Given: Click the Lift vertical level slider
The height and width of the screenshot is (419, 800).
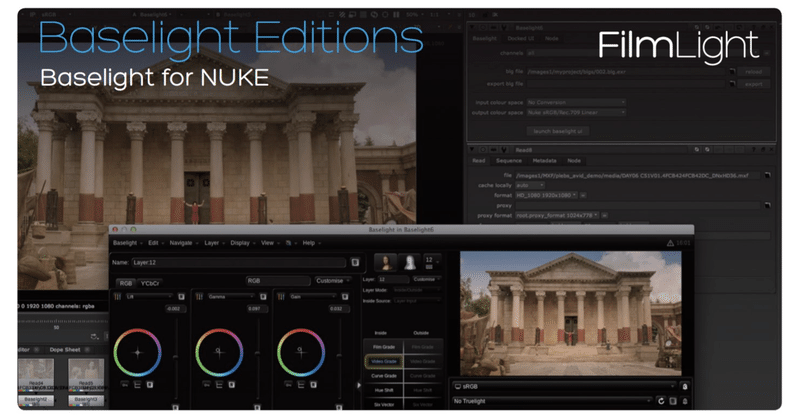Looking at the screenshot, I should tap(176, 360).
